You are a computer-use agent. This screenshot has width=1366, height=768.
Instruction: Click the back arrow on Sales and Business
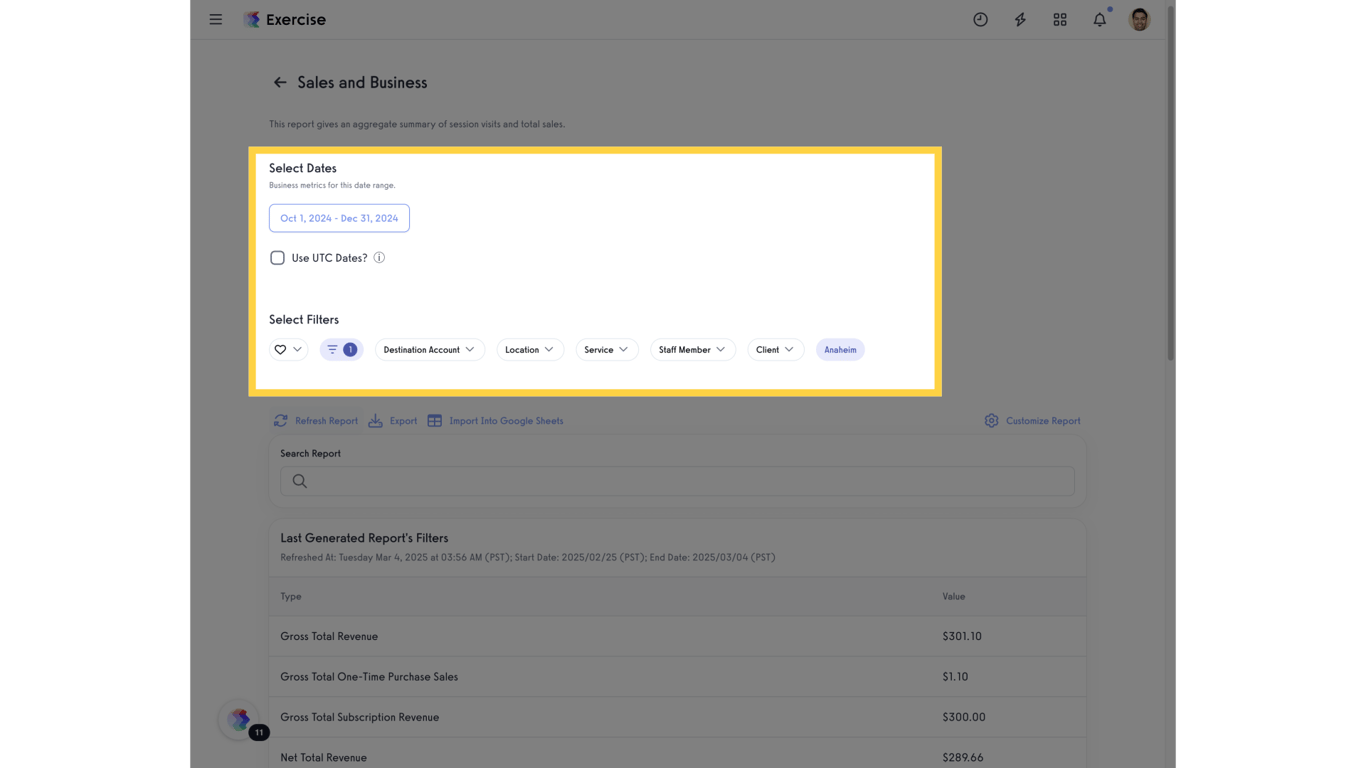[279, 82]
